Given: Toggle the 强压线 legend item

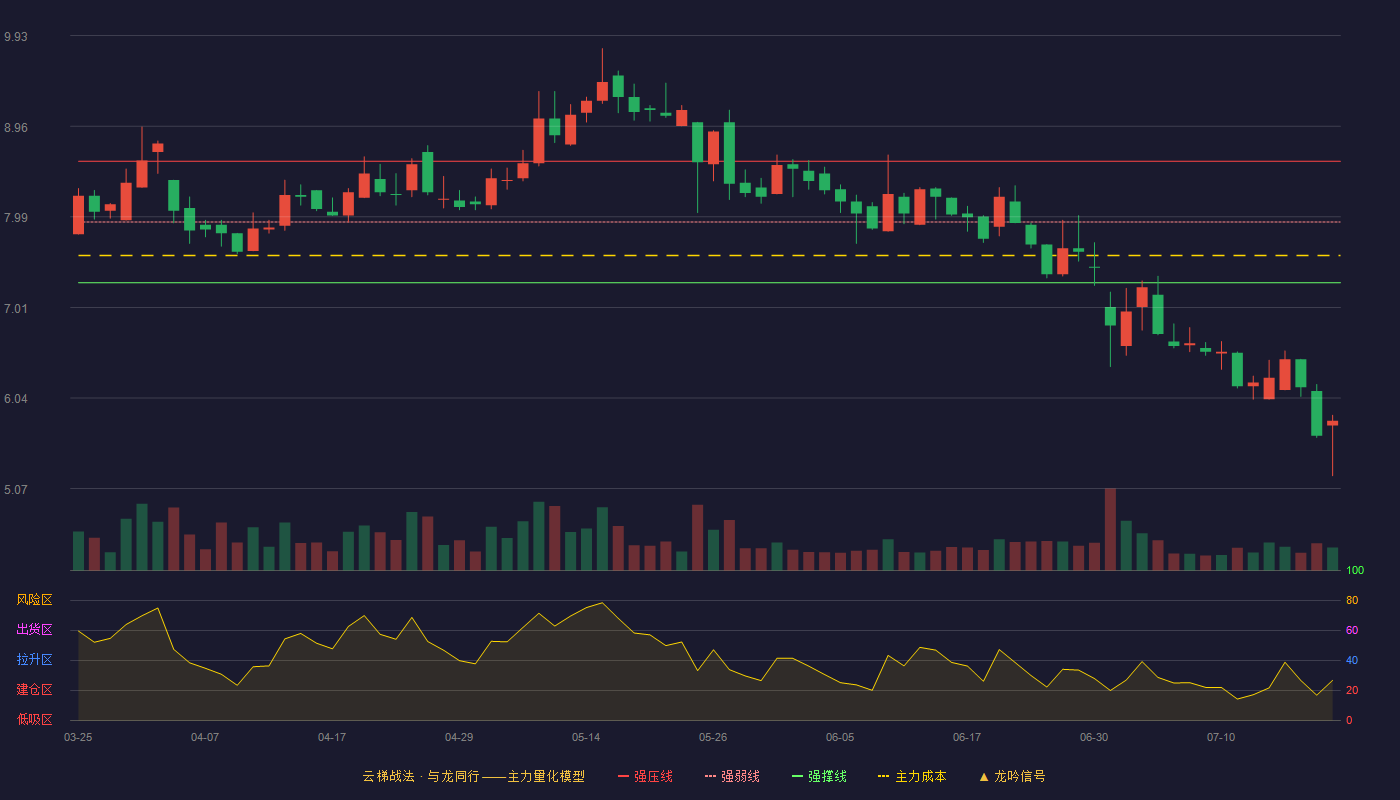Looking at the screenshot, I should click(x=645, y=776).
